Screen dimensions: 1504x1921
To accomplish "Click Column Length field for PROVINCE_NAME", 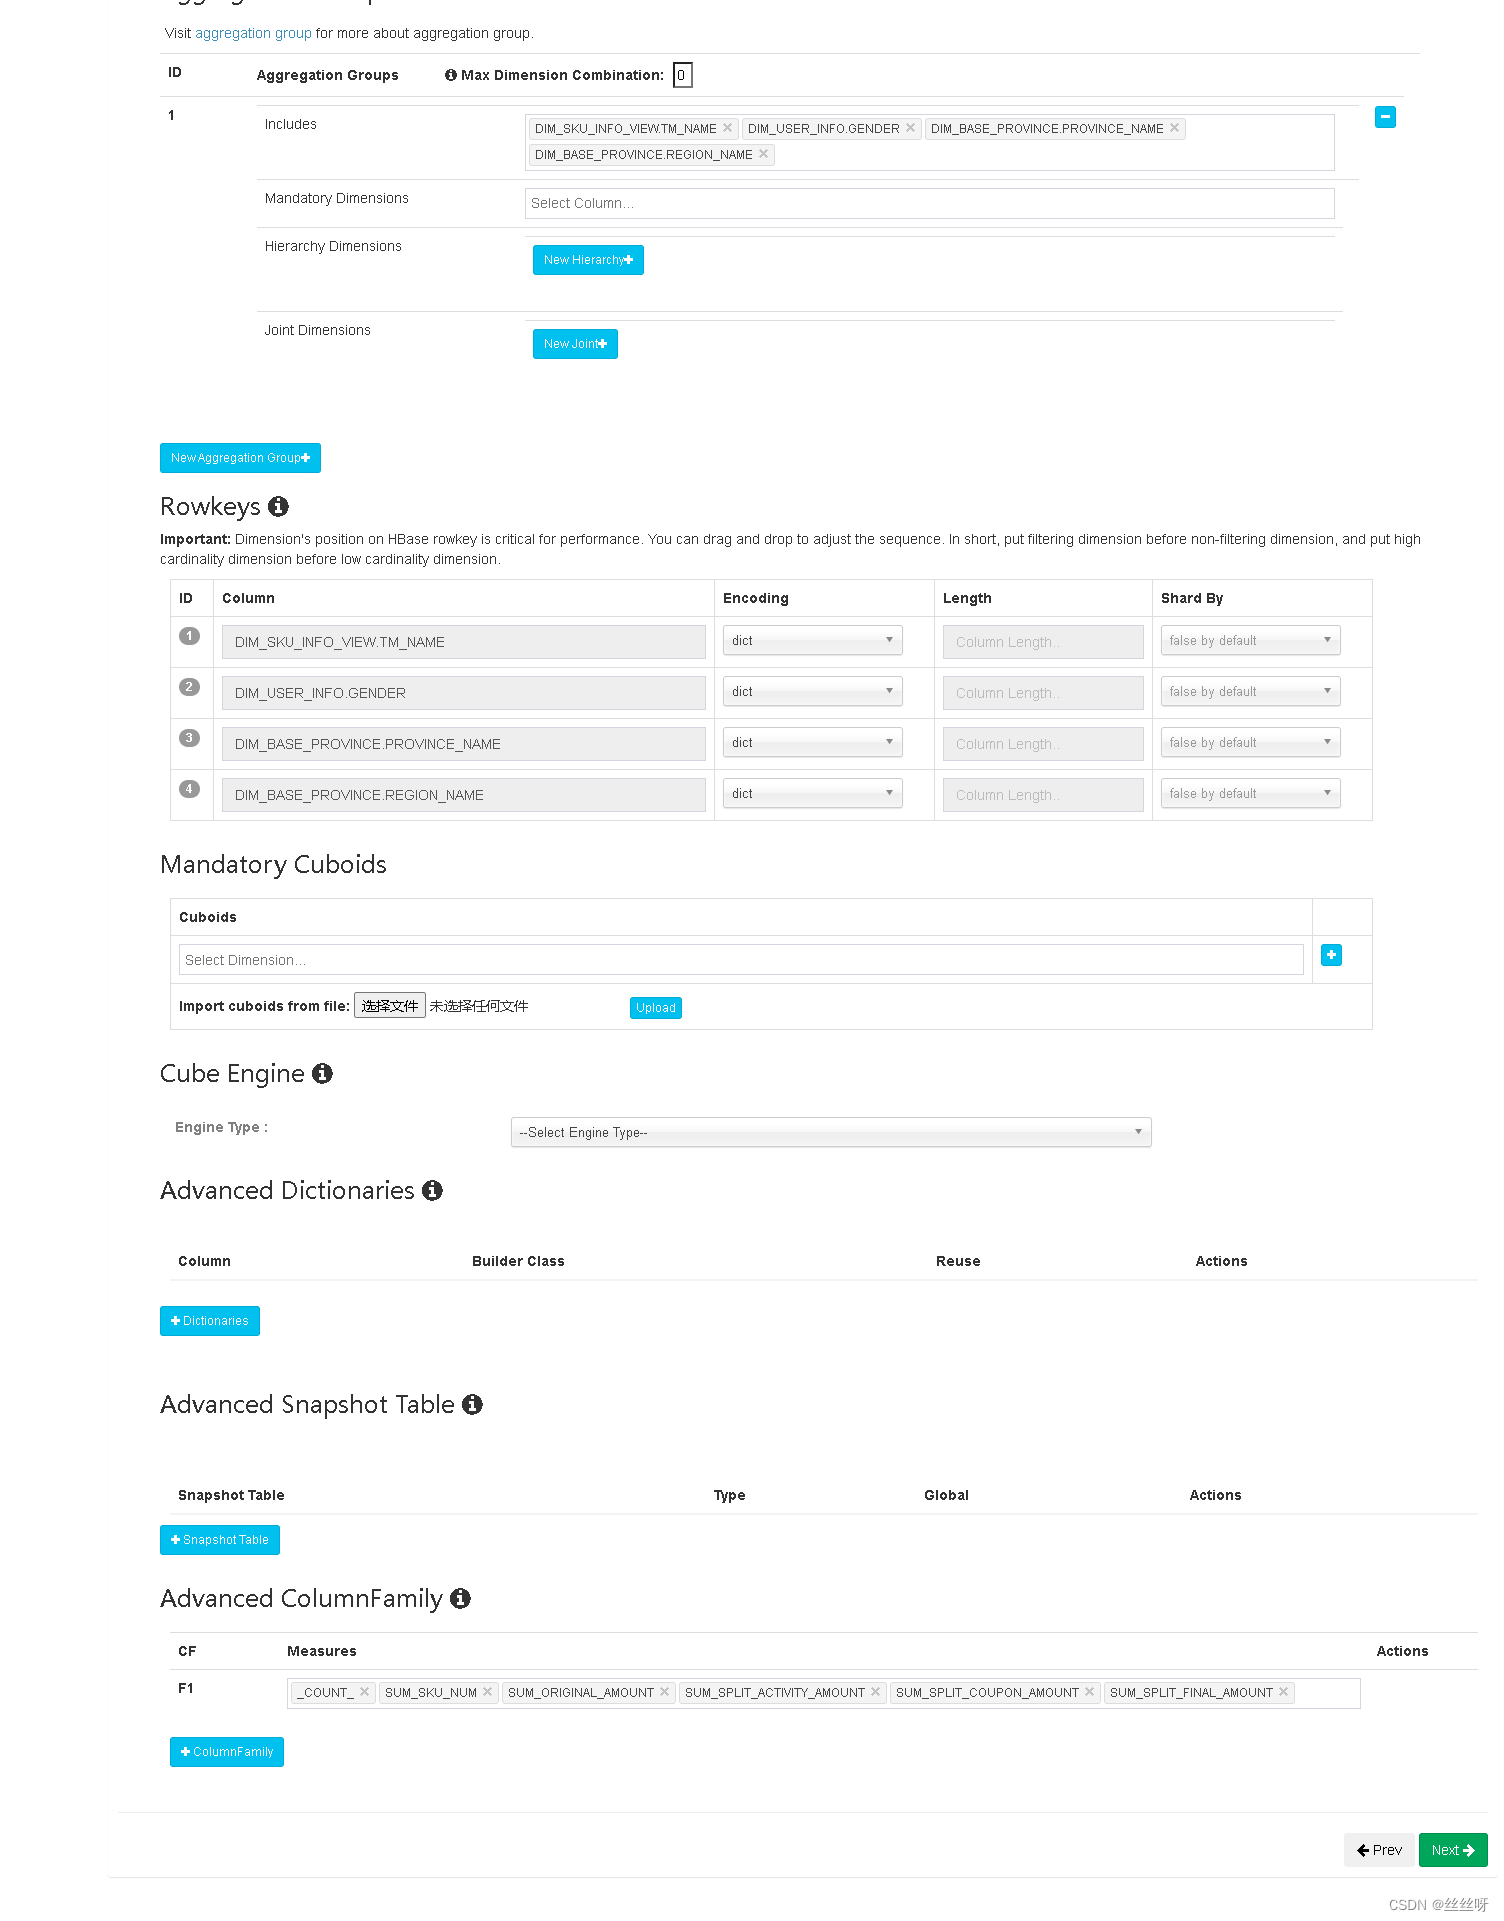I will (x=1043, y=744).
